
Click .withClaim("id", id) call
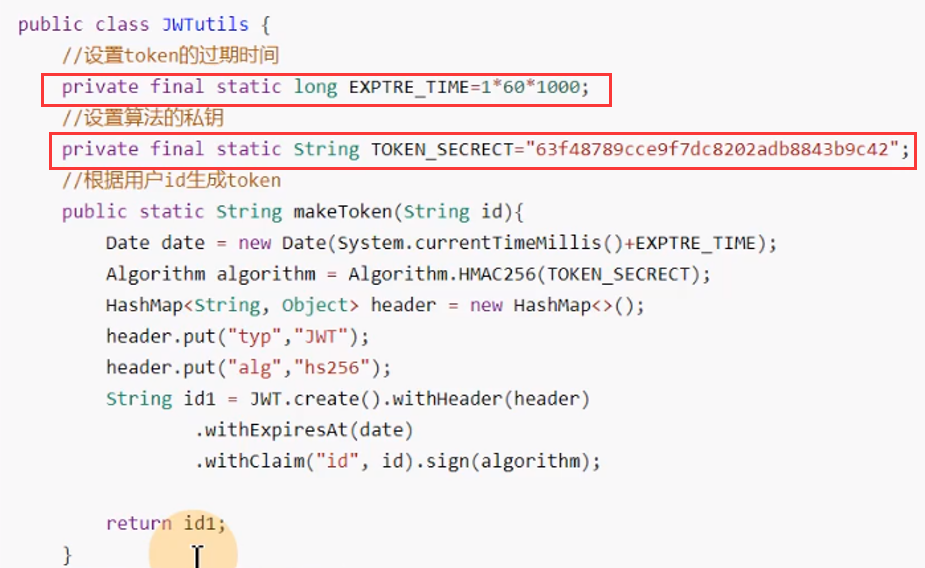(304, 461)
